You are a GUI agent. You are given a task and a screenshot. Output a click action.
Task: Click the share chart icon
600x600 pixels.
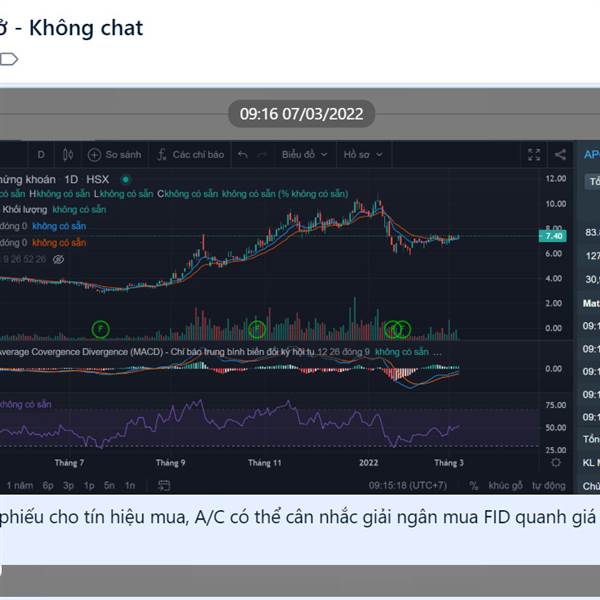pyautogui.click(x=561, y=155)
